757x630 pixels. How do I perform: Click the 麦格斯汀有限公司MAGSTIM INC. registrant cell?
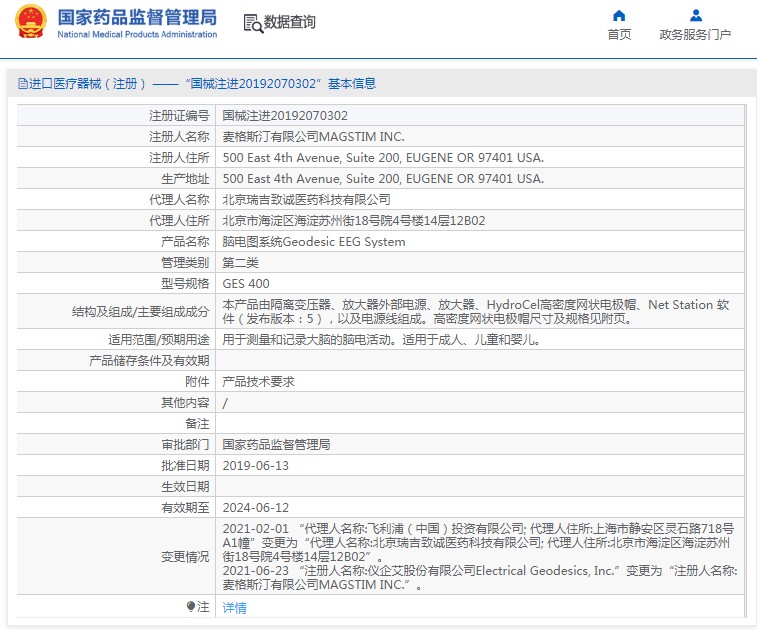[x=313, y=137]
